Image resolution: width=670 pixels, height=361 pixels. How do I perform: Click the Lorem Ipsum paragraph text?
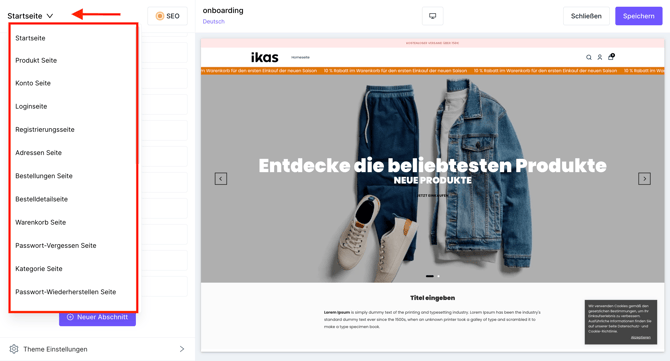click(432, 319)
